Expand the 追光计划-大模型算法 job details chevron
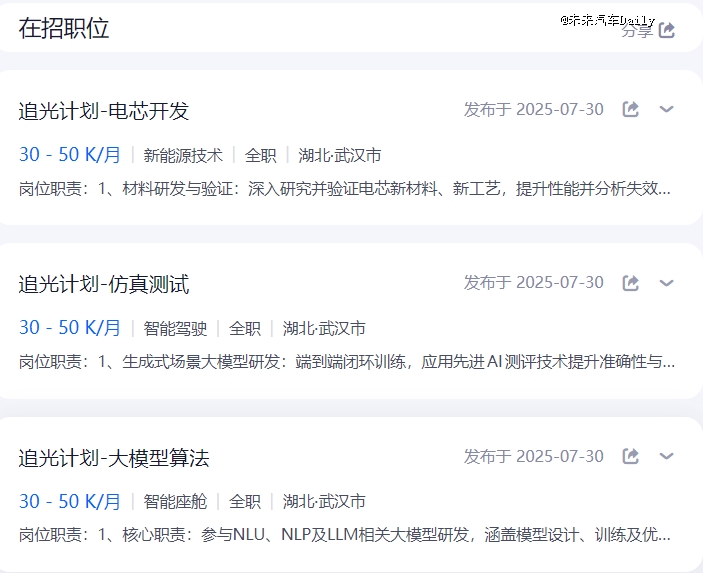The width and height of the screenshot is (703, 573). [x=667, y=456]
